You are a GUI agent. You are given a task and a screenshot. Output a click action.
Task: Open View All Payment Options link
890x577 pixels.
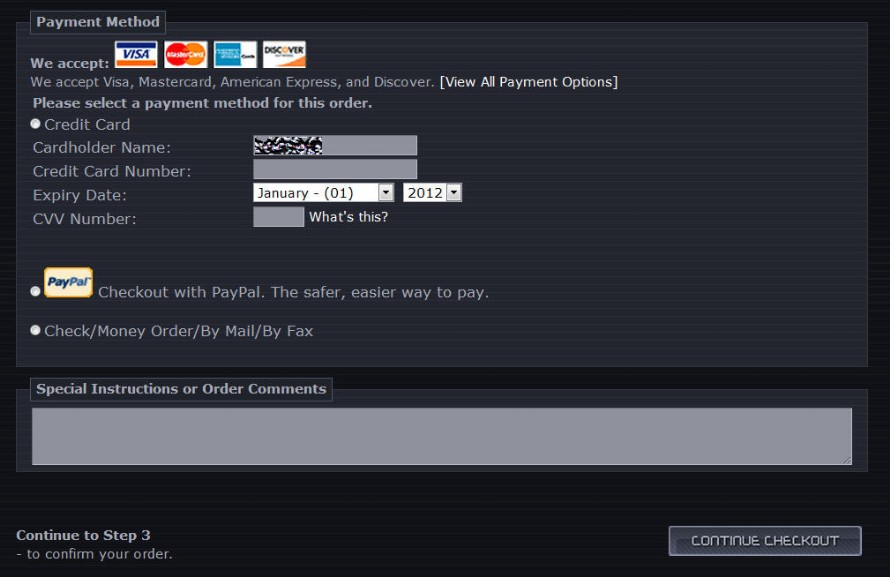[528, 82]
